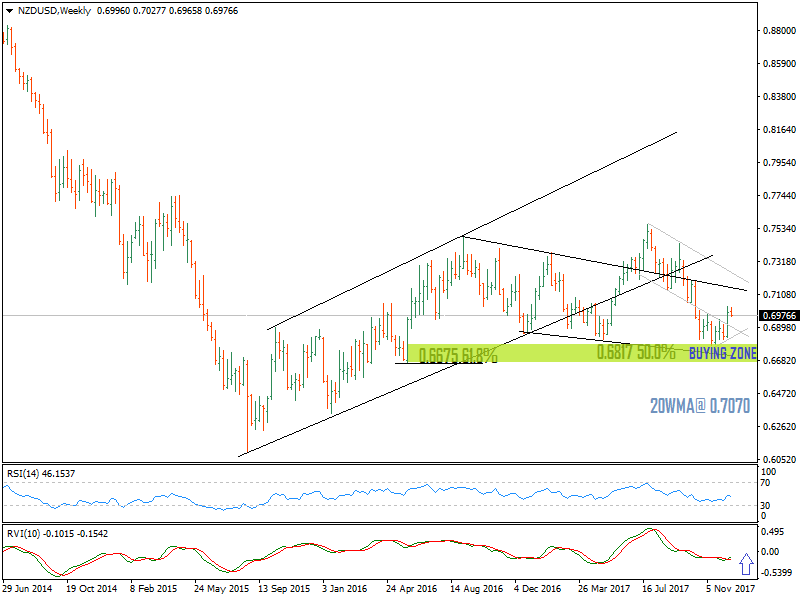Click the RVI(10) -0.1015 -0.1542 indicator label
The width and height of the screenshot is (800, 600).
[x=58, y=534]
